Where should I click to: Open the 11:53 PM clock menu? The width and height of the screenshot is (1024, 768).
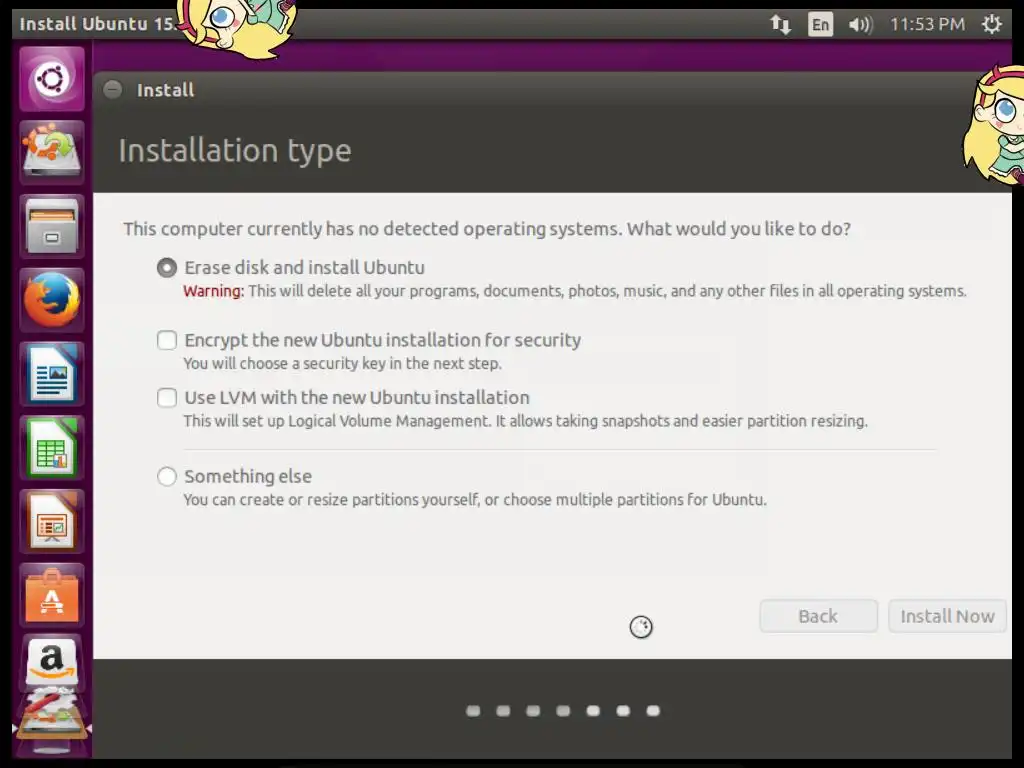coord(927,25)
